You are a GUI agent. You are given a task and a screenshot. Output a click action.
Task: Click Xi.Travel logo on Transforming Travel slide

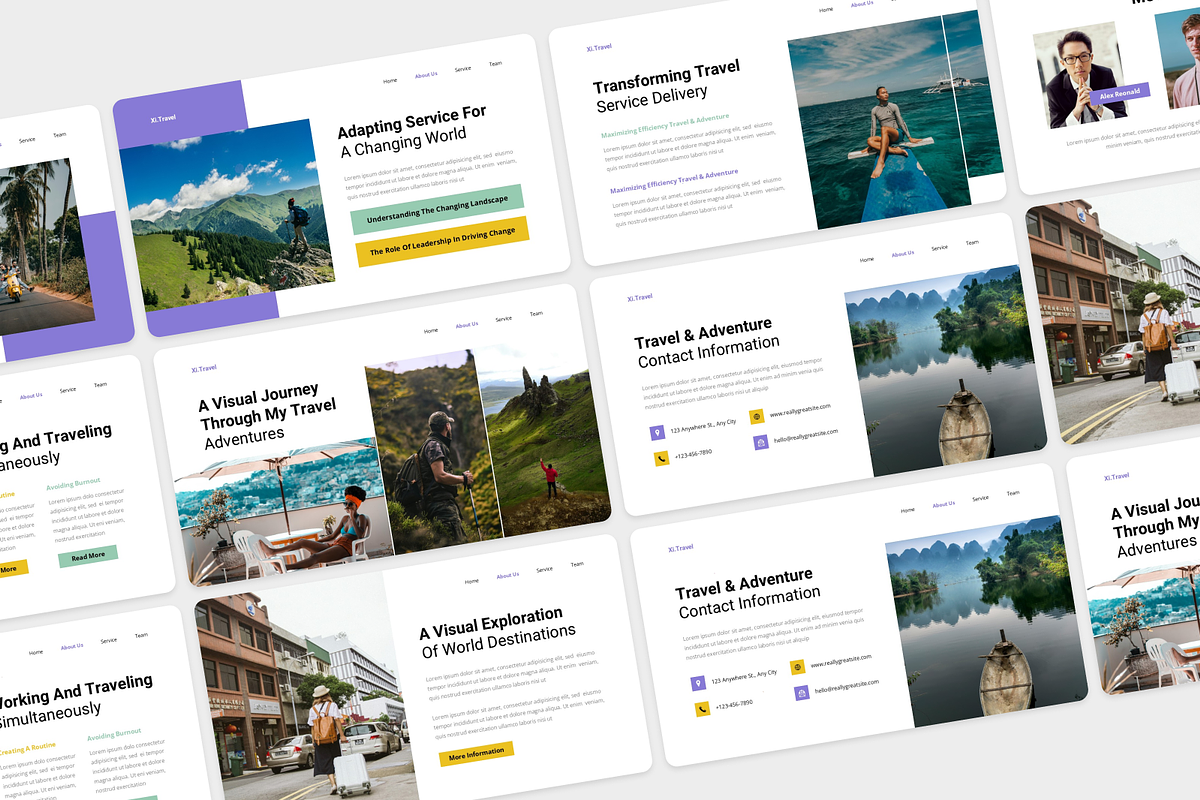[x=599, y=47]
